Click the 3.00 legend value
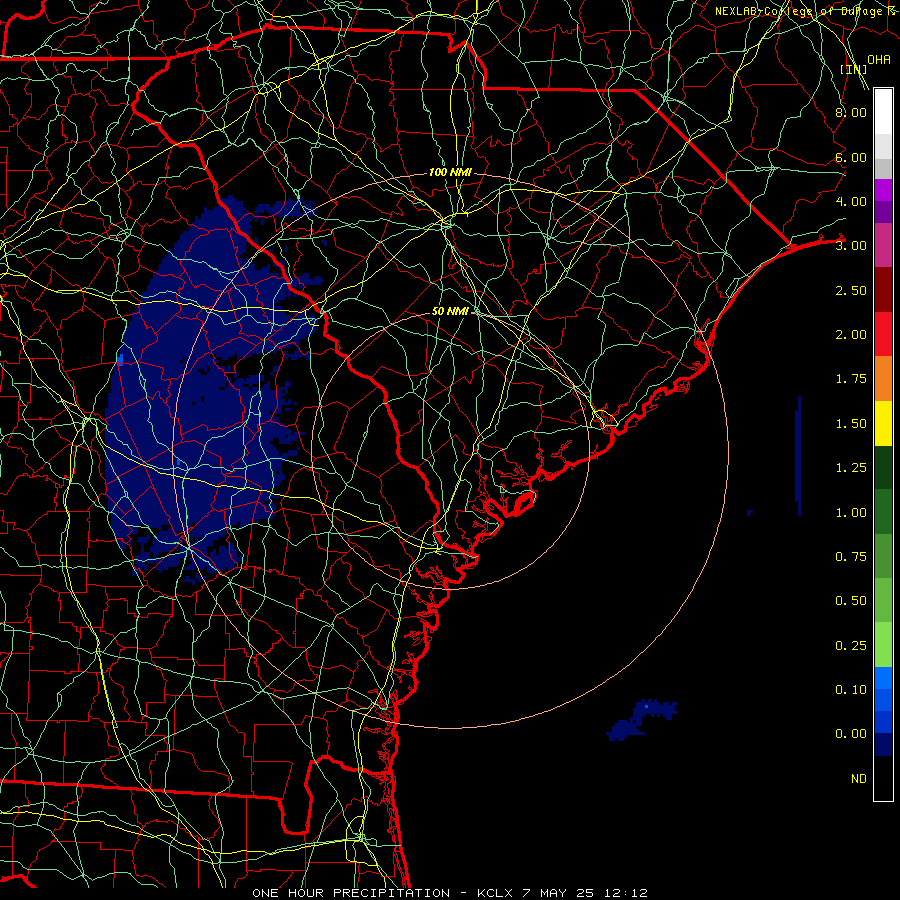 pos(851,246)
